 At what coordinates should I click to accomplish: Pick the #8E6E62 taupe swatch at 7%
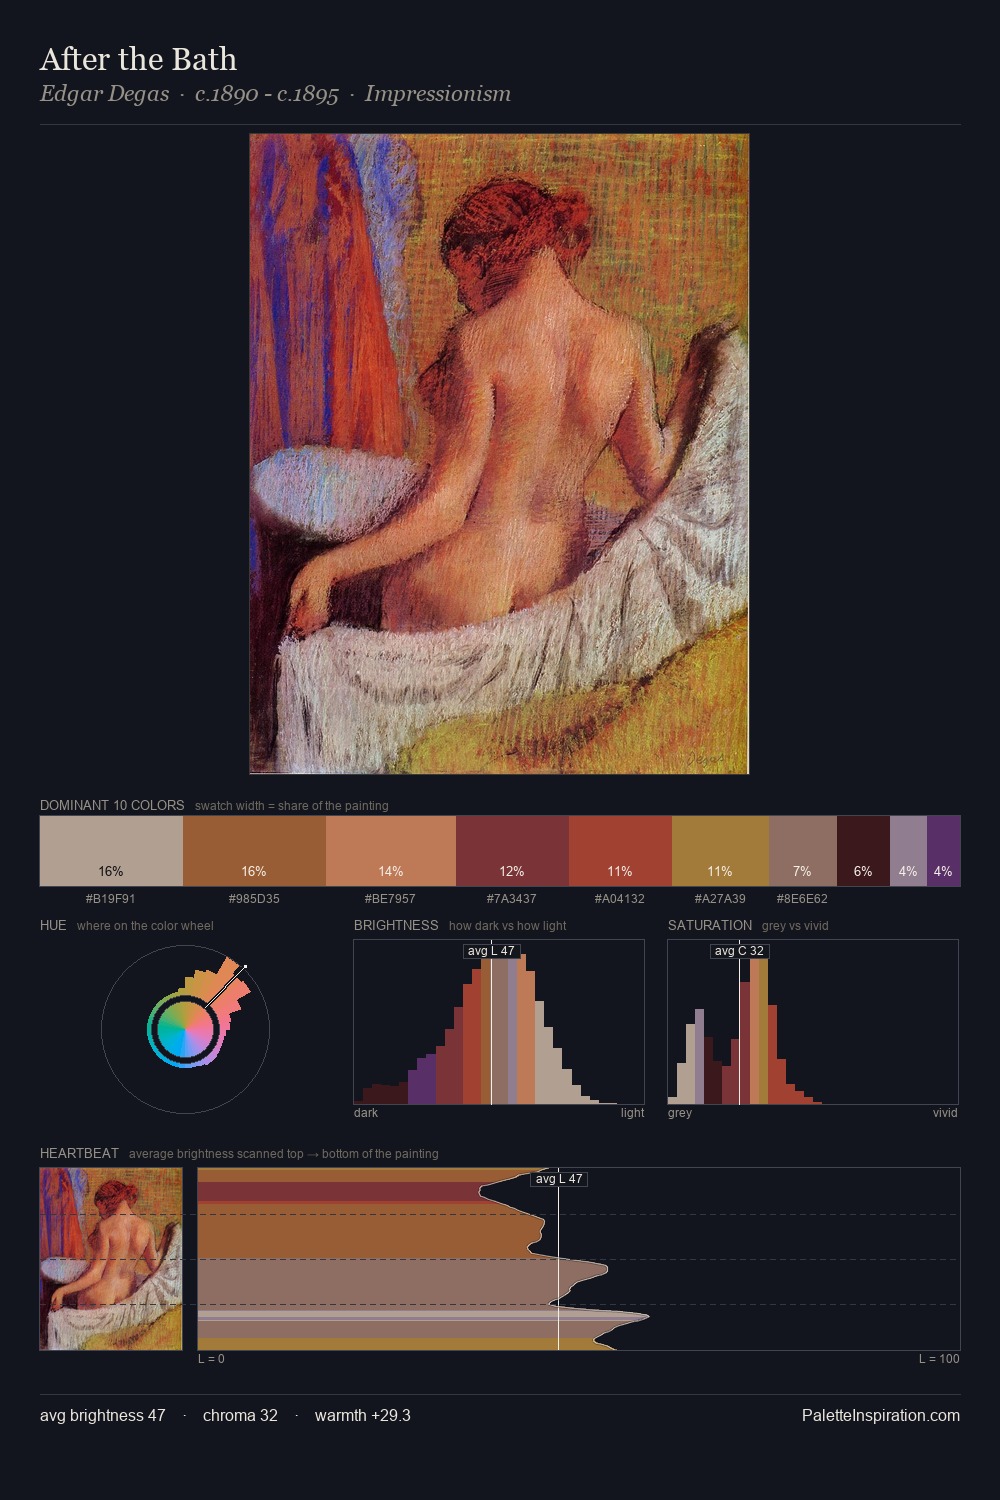click(802, 851)
